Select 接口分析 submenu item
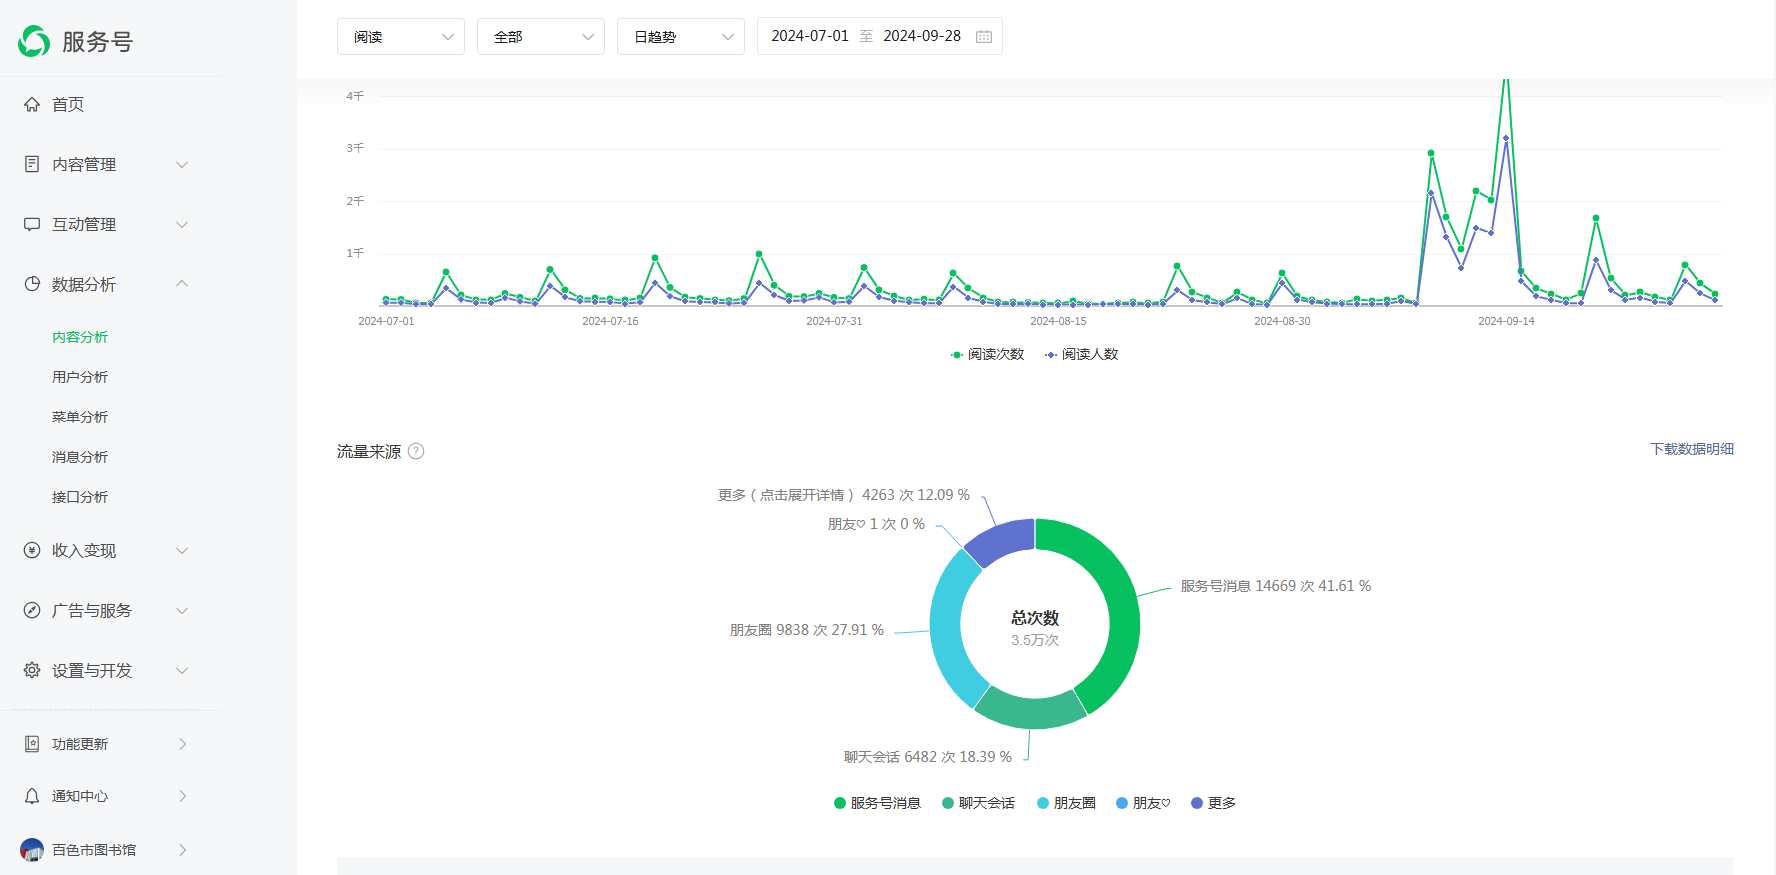This screenshot has width=1776, height=875. (80, 497)
